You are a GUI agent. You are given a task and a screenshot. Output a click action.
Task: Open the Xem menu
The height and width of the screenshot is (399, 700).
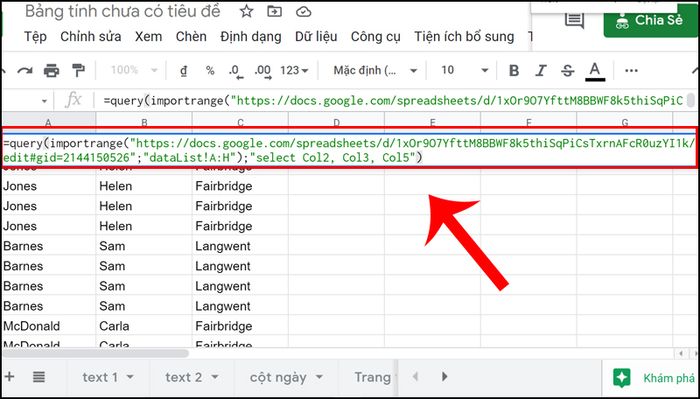tap(149, 37)
